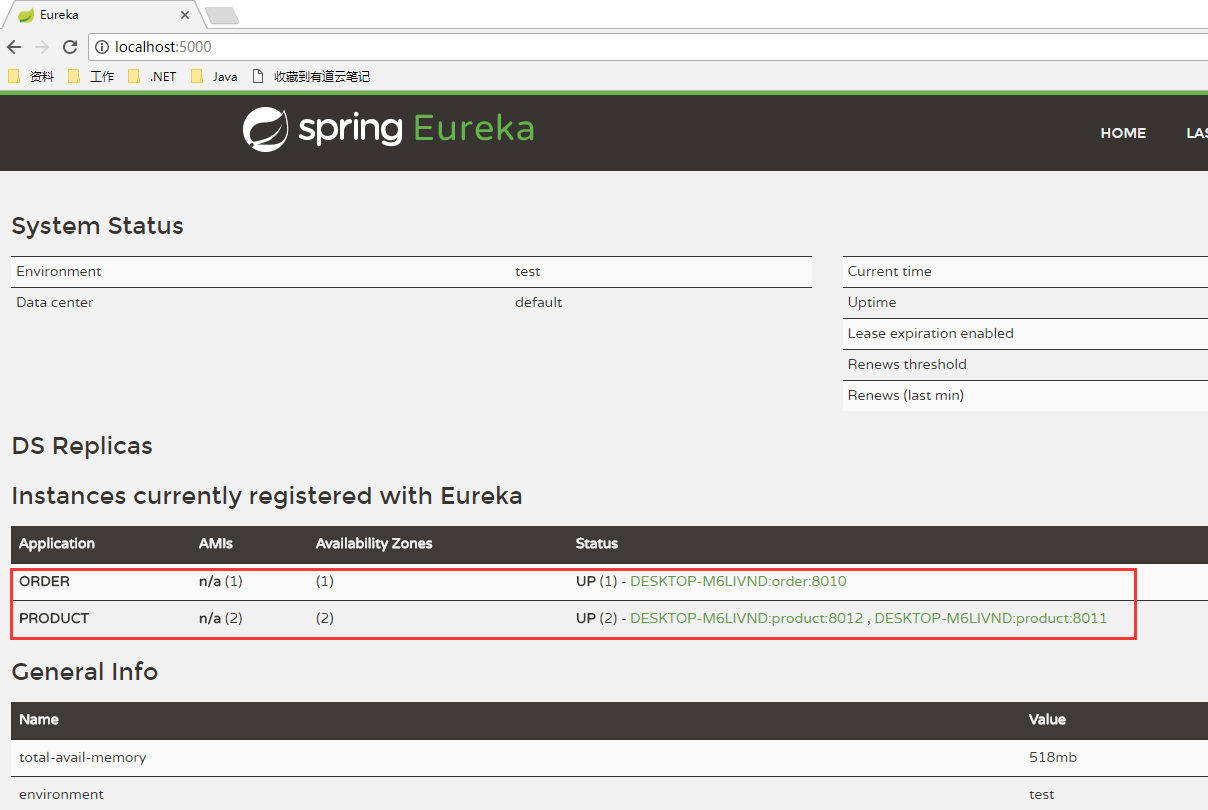Click the Renews threshold label
Viewport: 1208px width, 810px height.
point(908,364)
